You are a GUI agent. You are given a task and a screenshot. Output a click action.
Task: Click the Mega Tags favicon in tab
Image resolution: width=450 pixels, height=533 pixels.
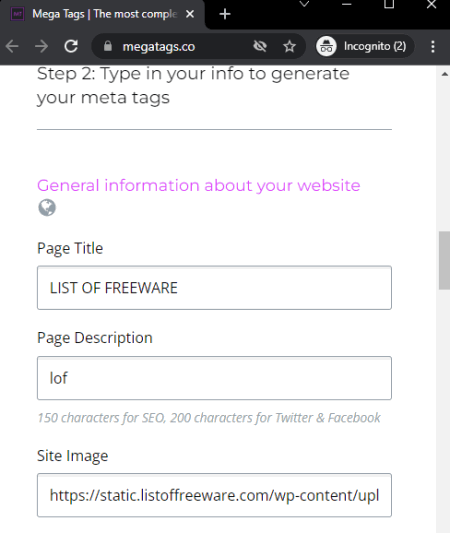[17, 14]
